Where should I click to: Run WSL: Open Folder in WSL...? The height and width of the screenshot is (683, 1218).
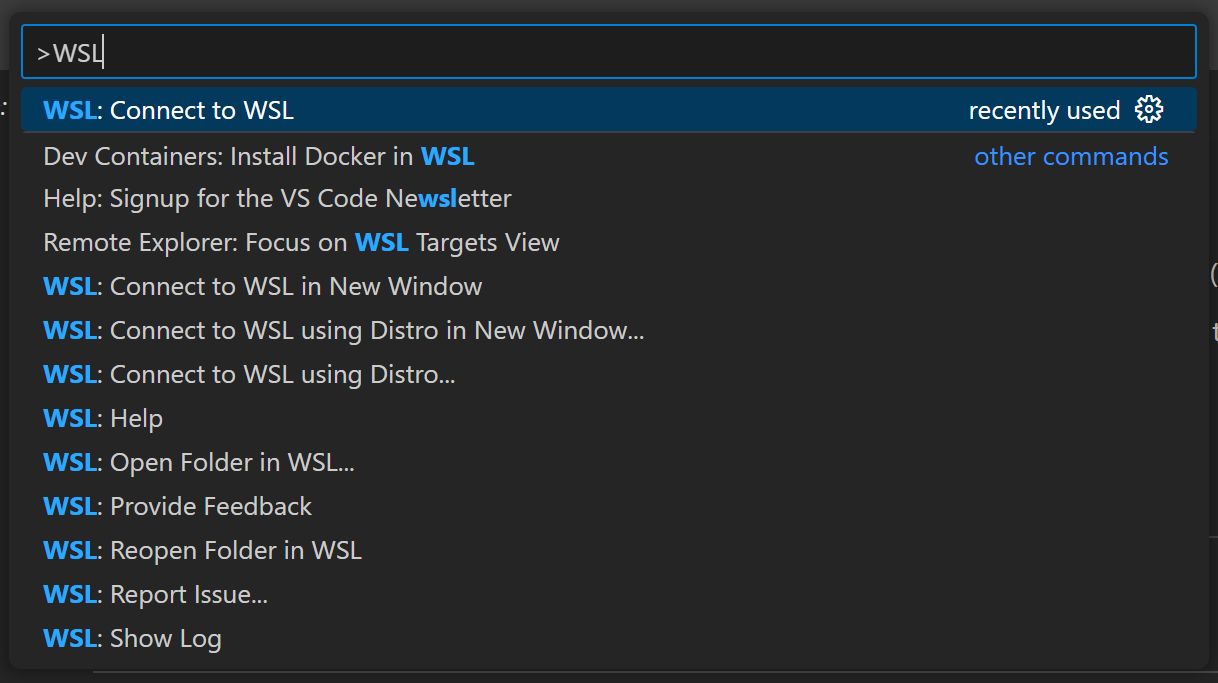tap(199, 463)
